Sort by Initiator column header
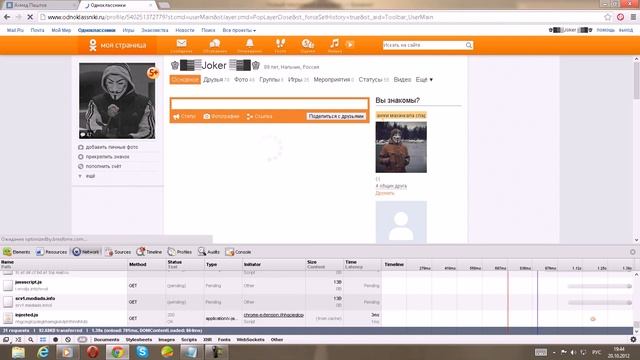The height and width of the screenshot is (360, 640). pyautogui.click(x=274, y=264)
